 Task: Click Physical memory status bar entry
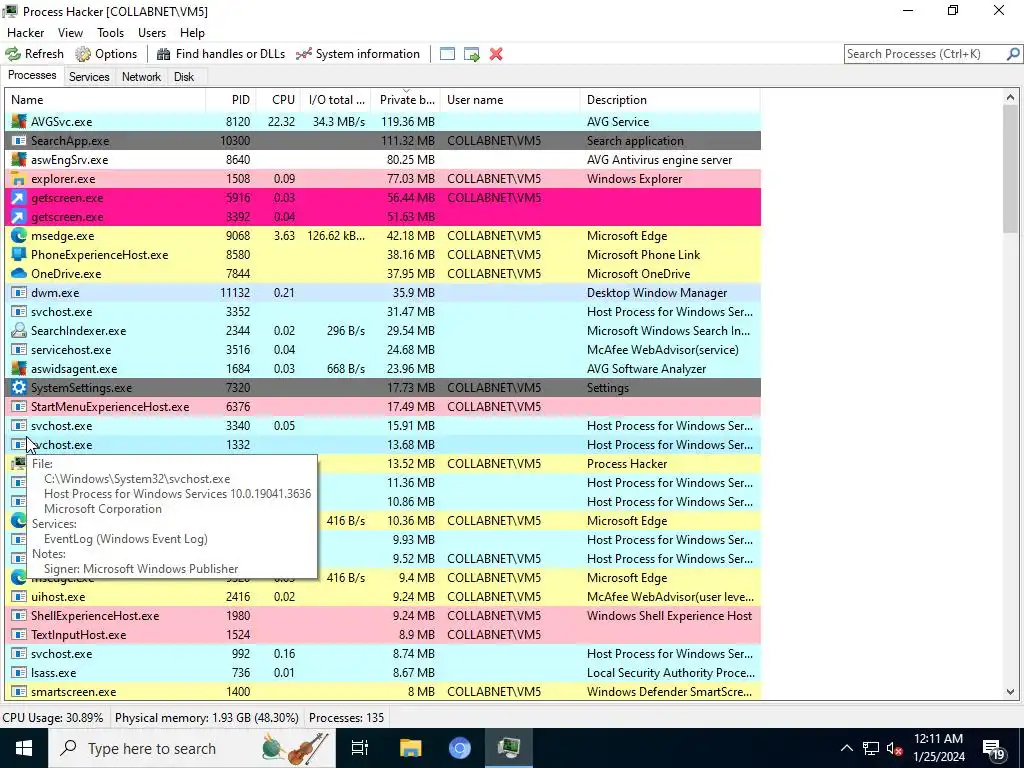point(206,718)
